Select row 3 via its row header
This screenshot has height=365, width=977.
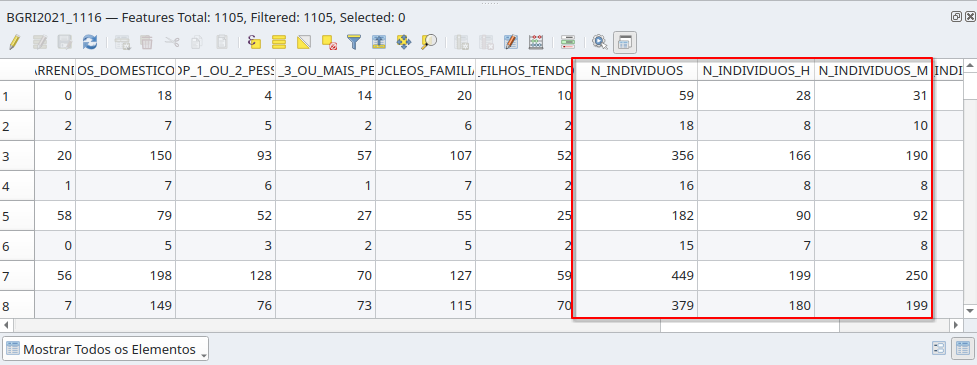(x=17, y=156)
